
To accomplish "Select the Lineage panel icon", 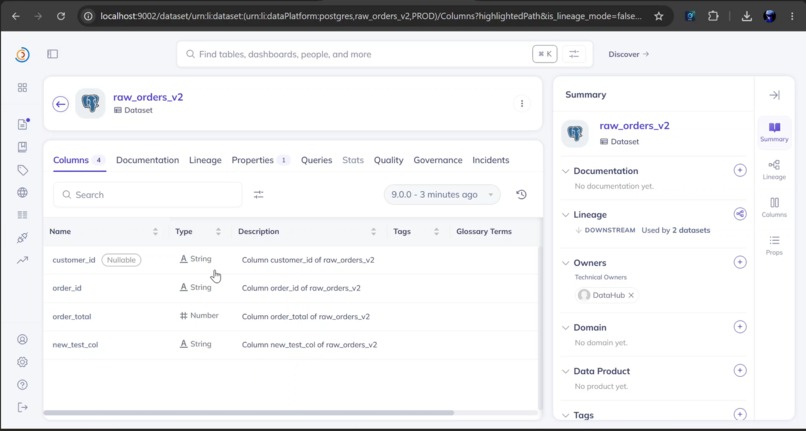I will tap(774, 170).
